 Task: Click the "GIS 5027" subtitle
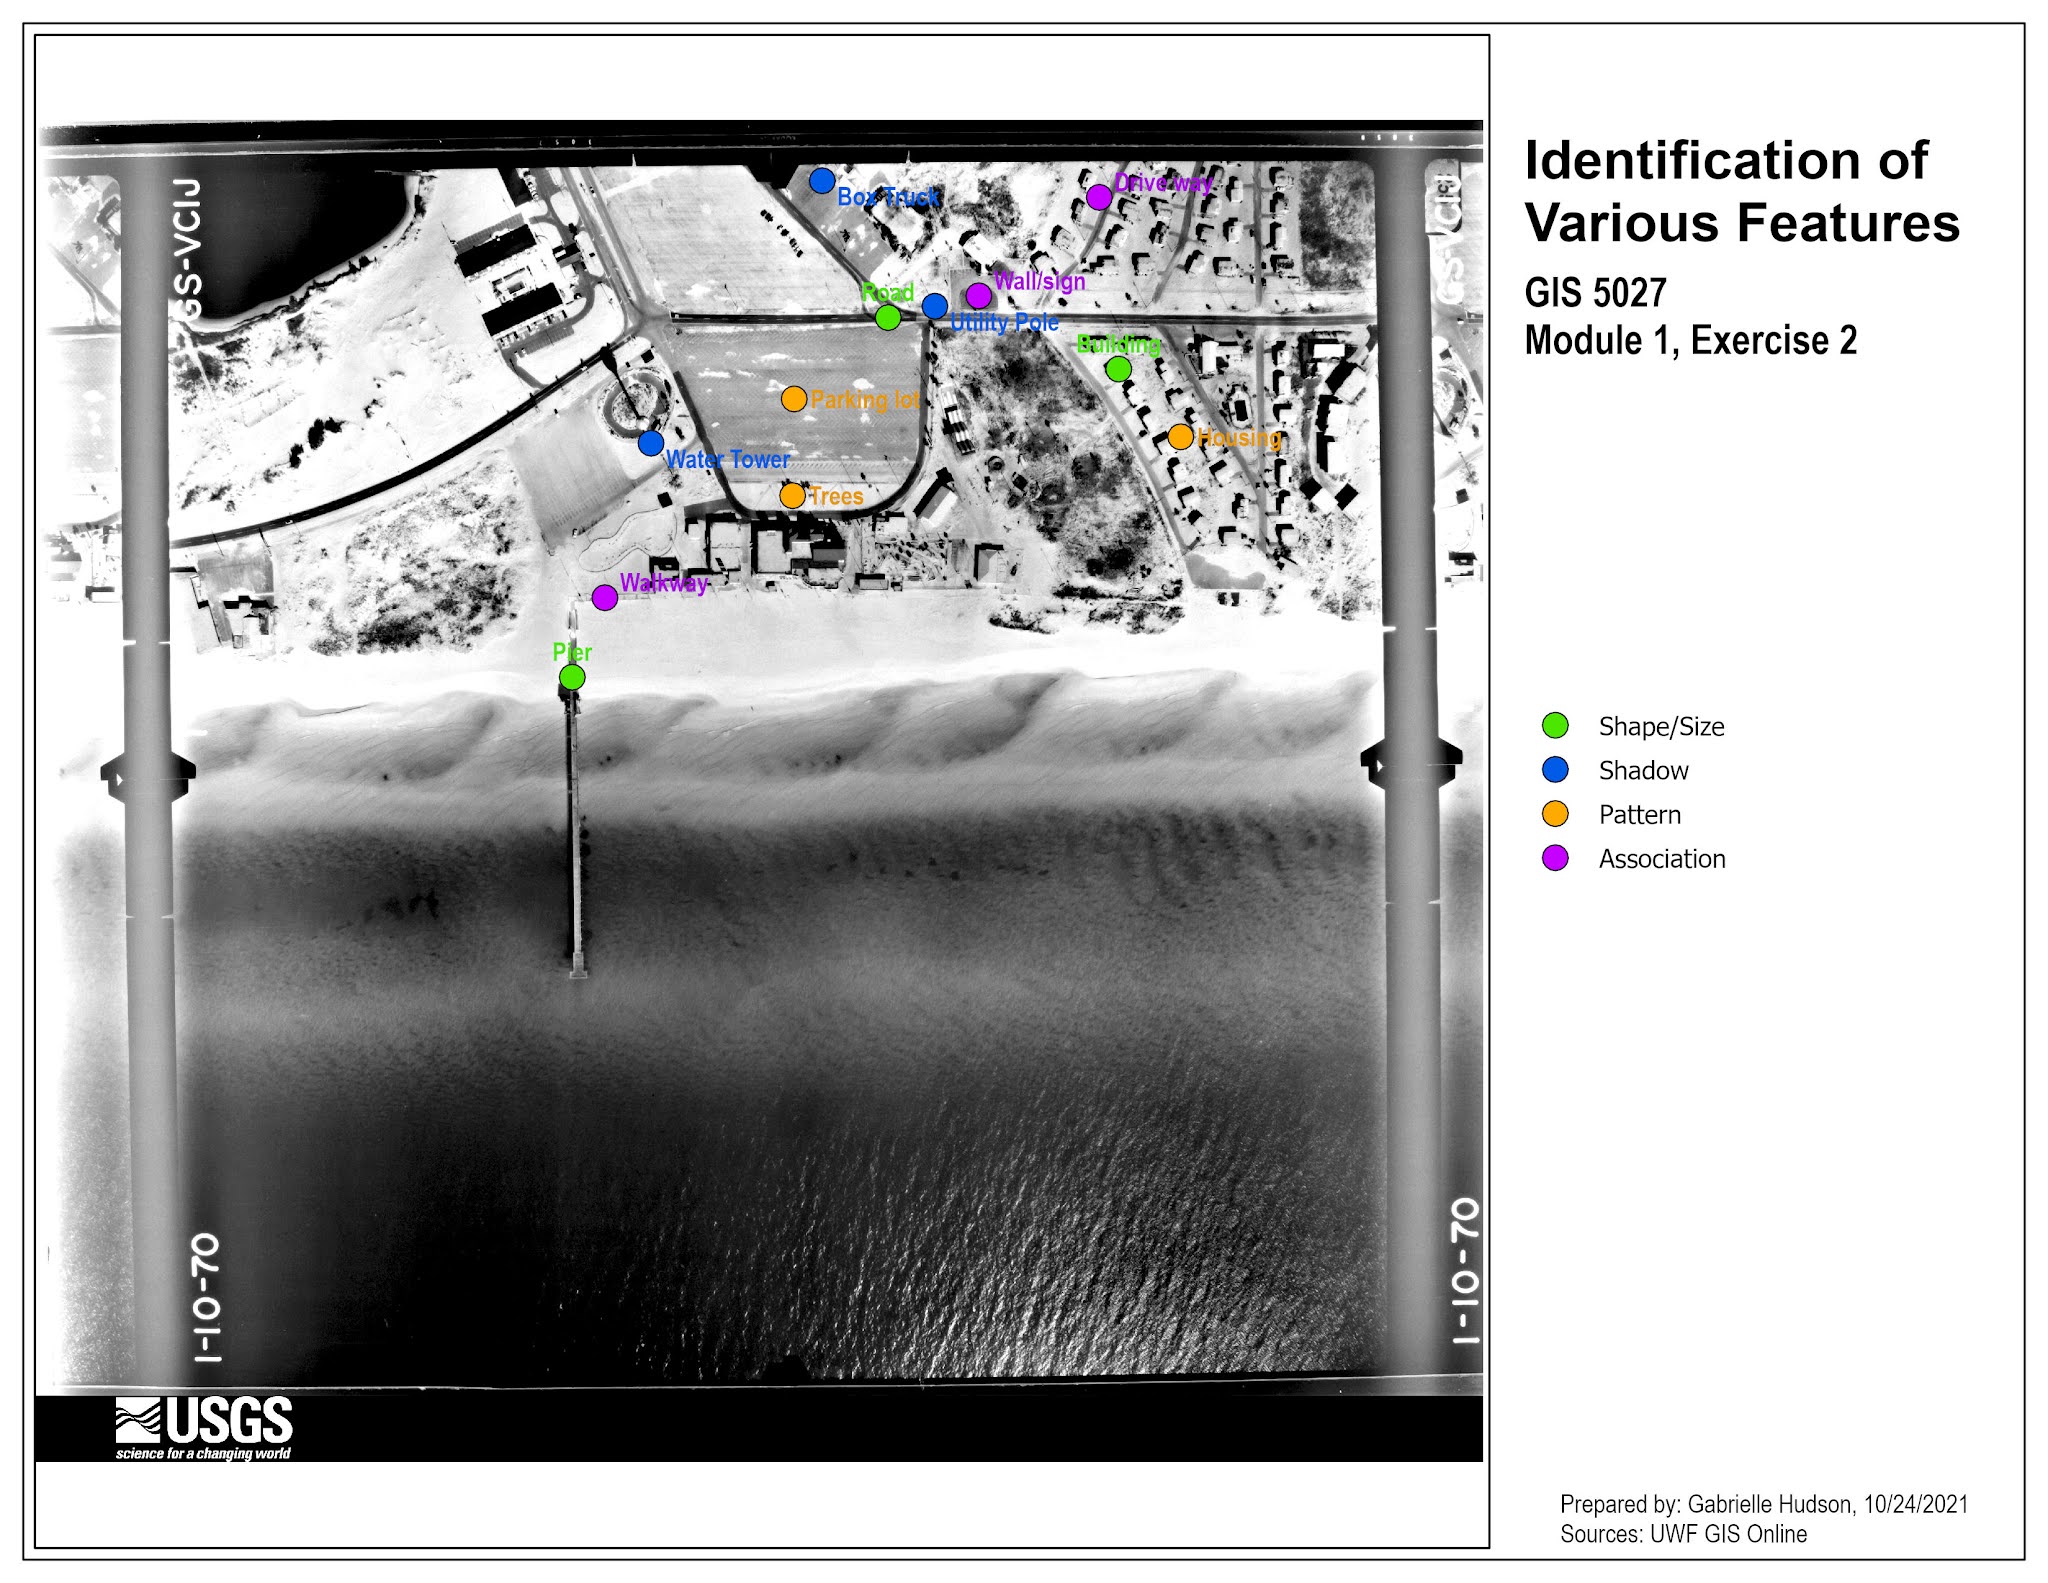pos(1595,293)
